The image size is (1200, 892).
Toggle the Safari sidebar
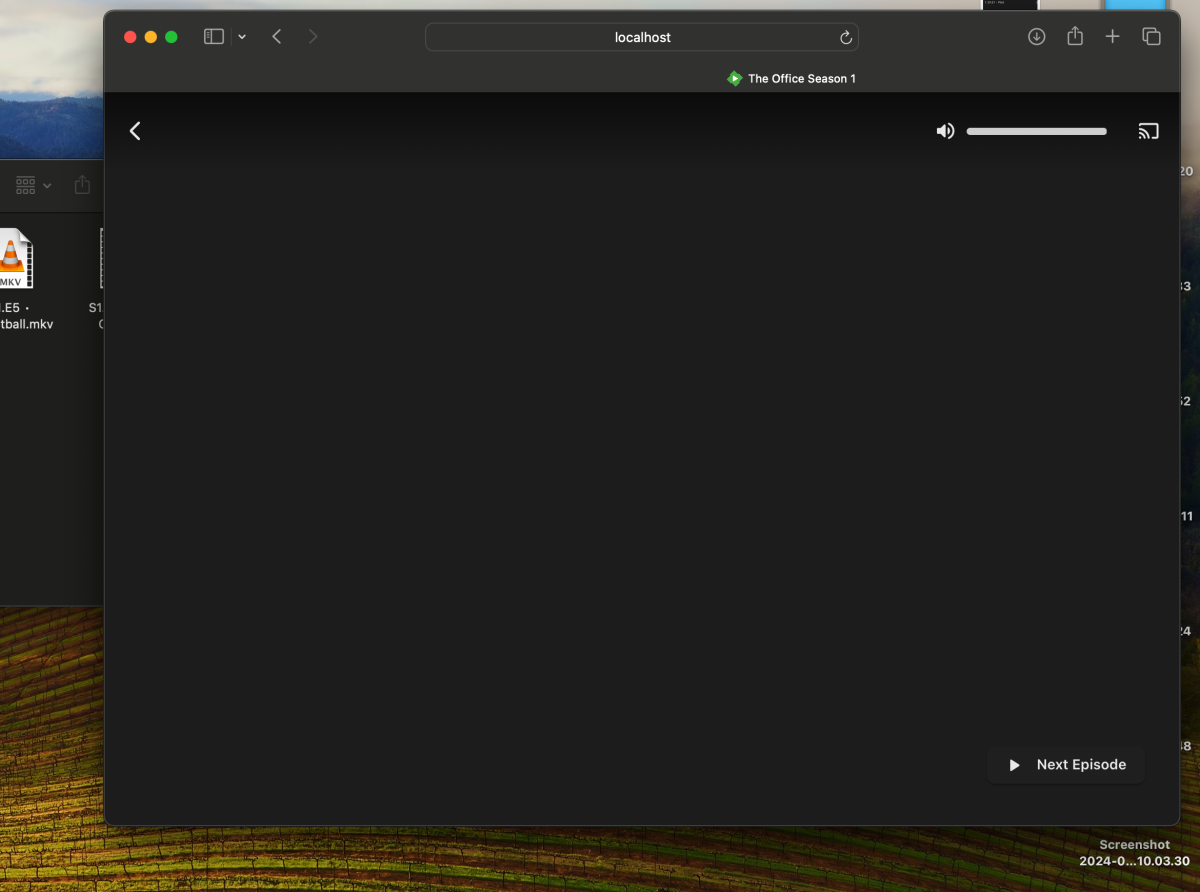click(x=213, y=36)
